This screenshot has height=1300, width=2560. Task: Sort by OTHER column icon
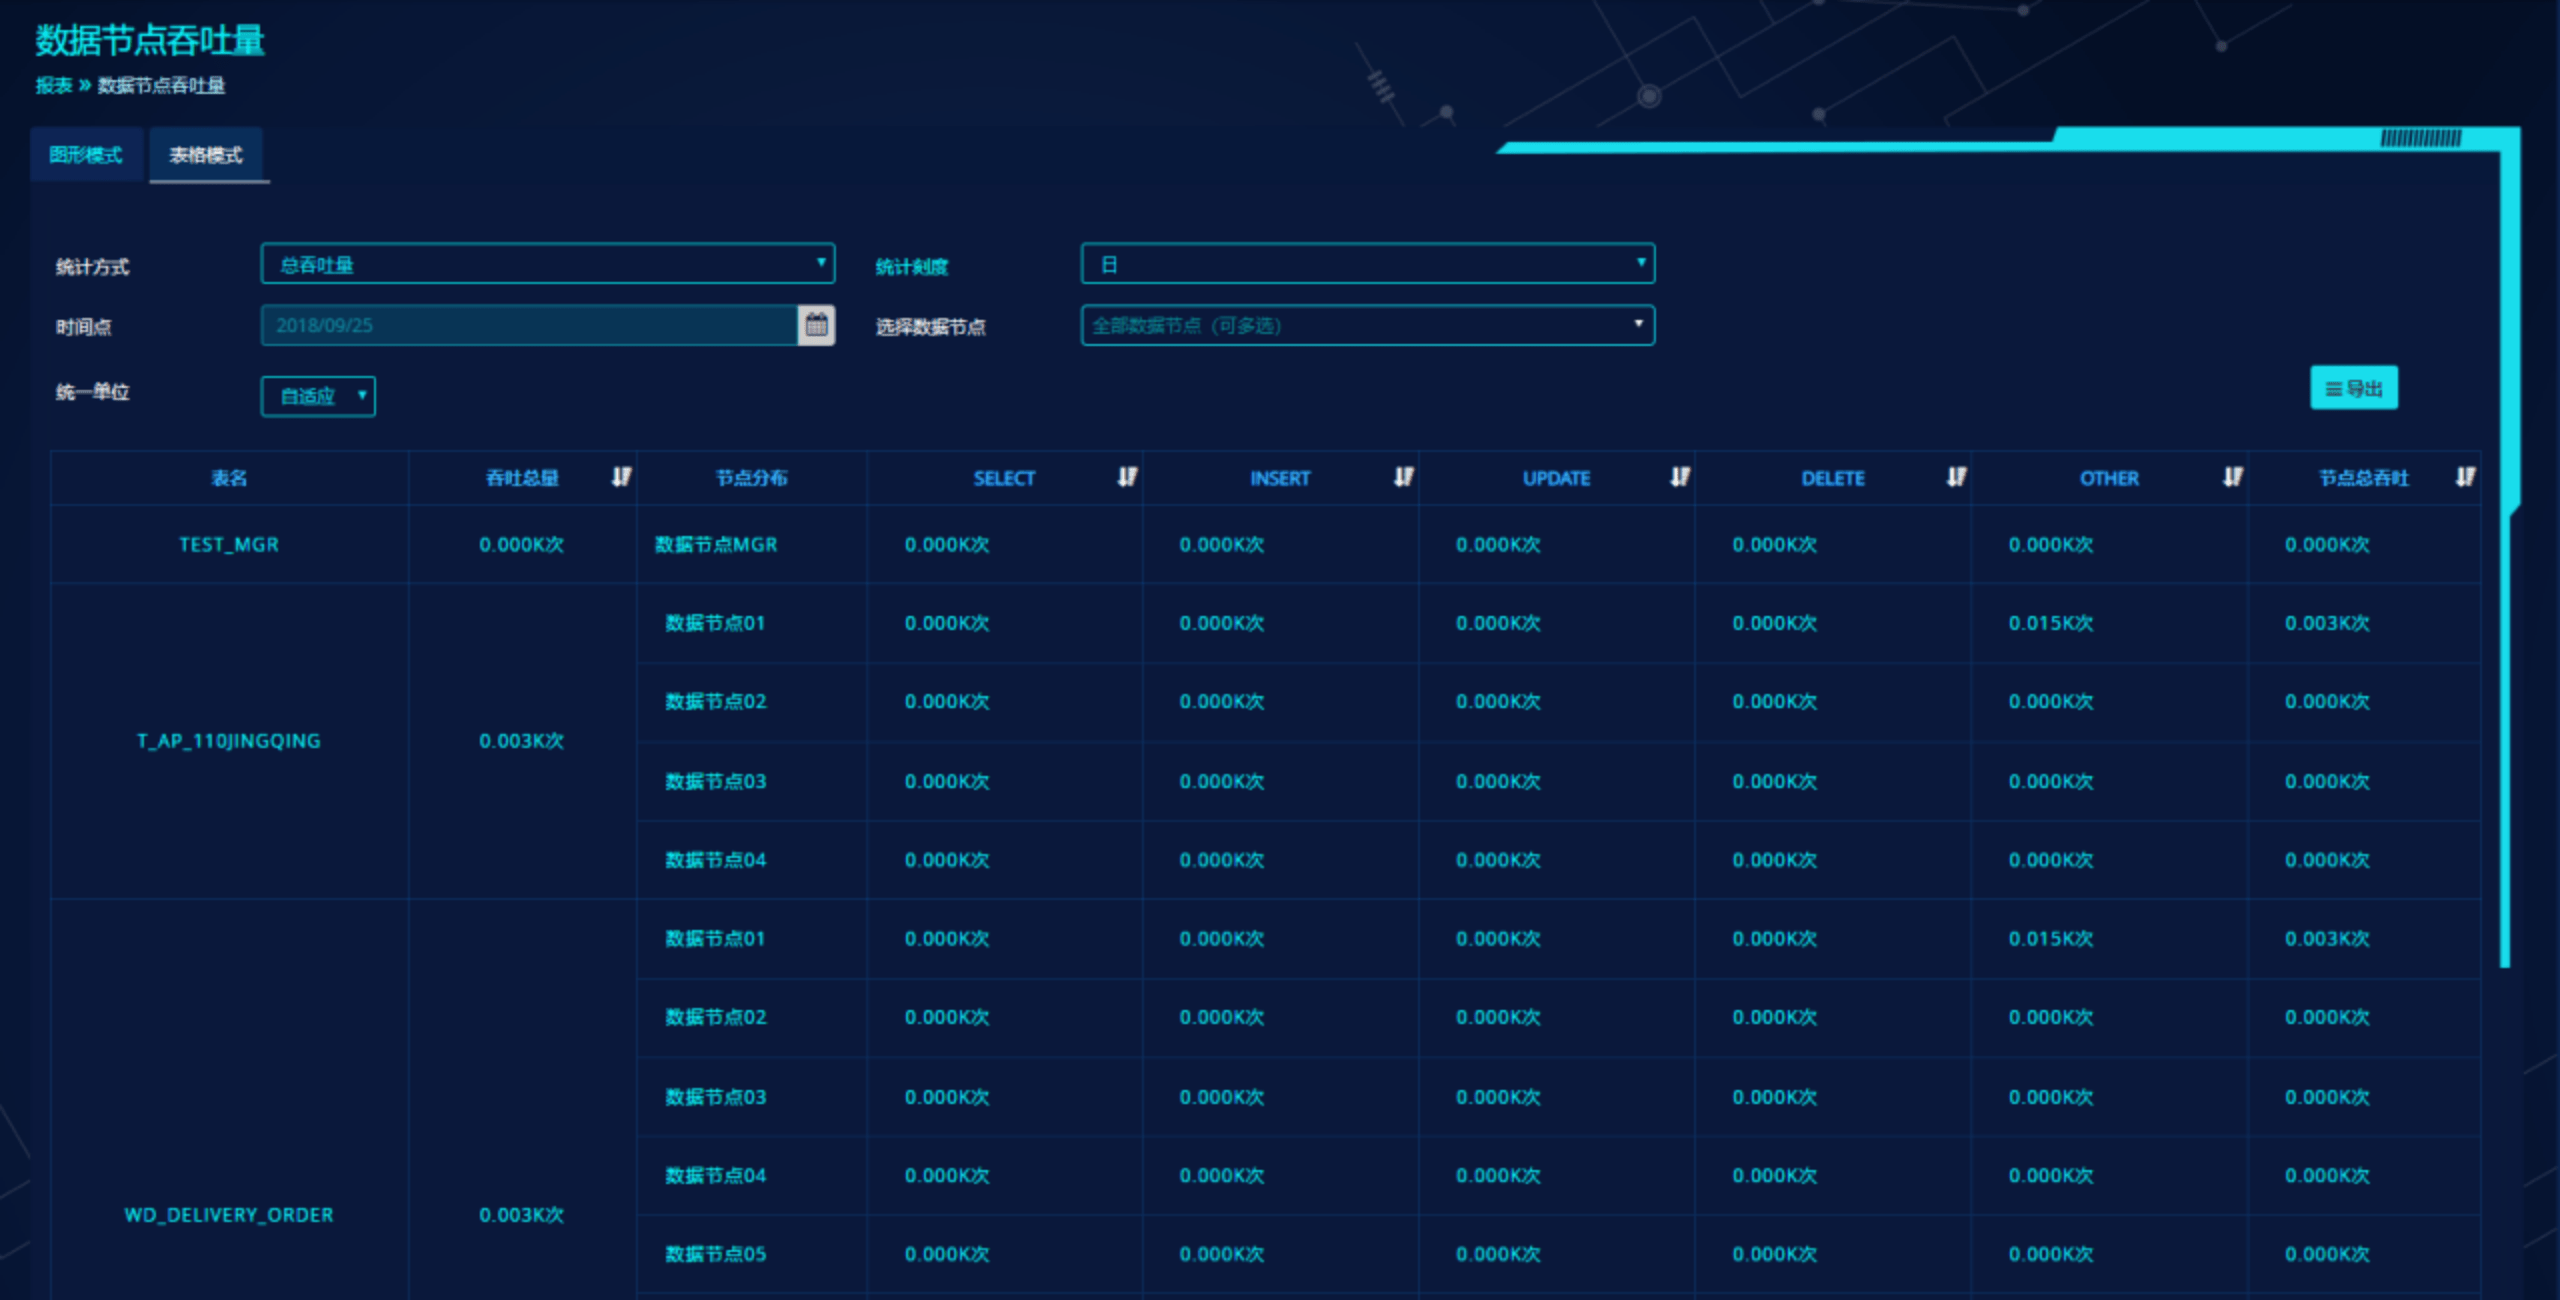click(x=2232, y=477)
